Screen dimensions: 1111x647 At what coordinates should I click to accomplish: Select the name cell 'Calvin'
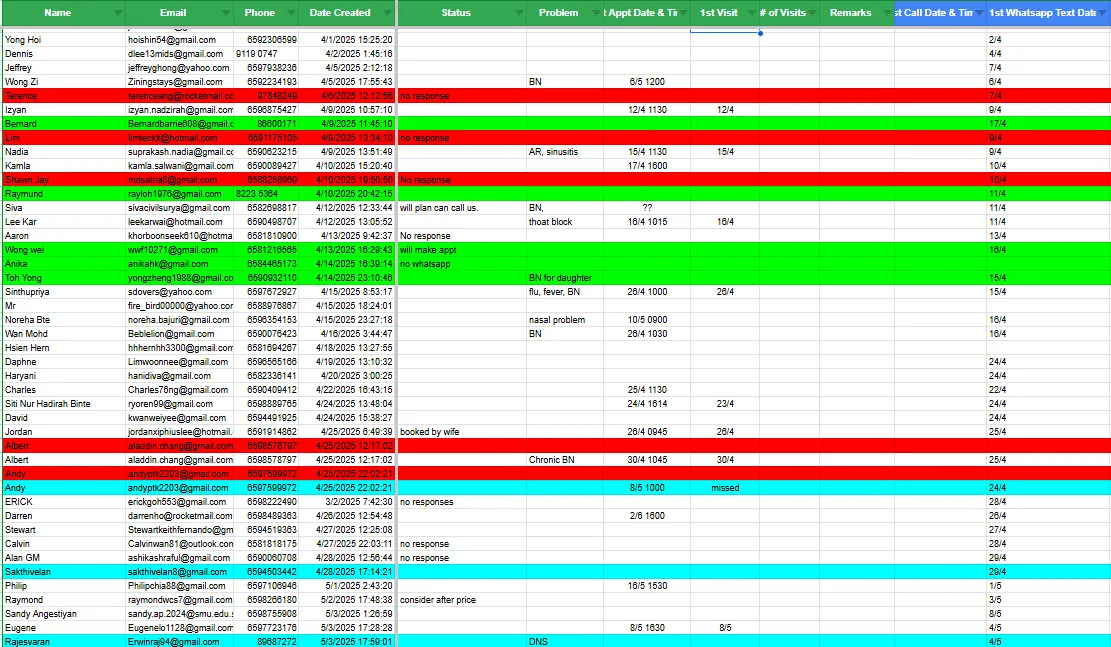tap(64, 544)
